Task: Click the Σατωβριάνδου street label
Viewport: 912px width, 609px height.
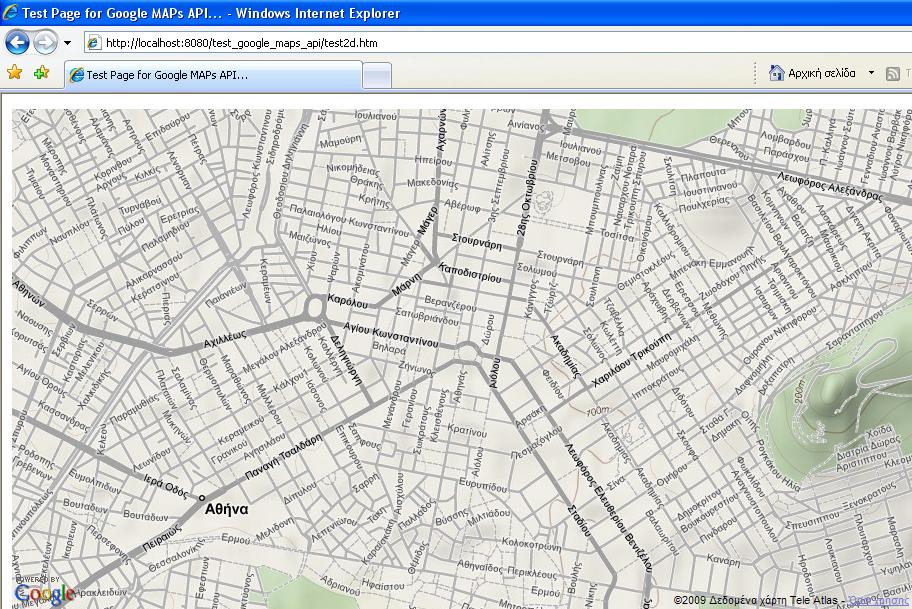Action: (427, 317)
